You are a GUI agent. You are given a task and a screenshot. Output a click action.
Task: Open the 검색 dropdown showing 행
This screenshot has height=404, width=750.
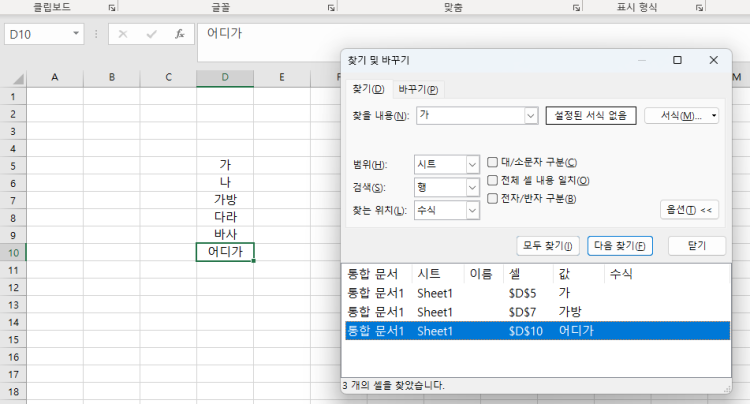pyautogui.click(x=472, y=187)
